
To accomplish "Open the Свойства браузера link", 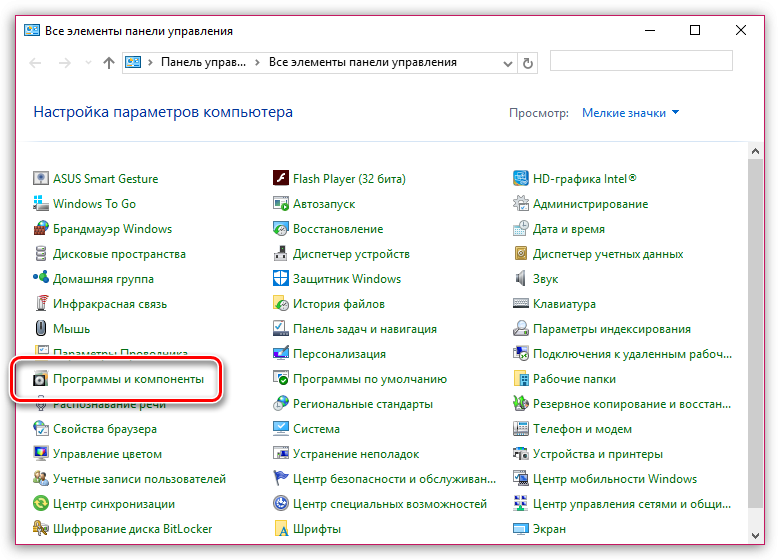I will tap(104, 429).
